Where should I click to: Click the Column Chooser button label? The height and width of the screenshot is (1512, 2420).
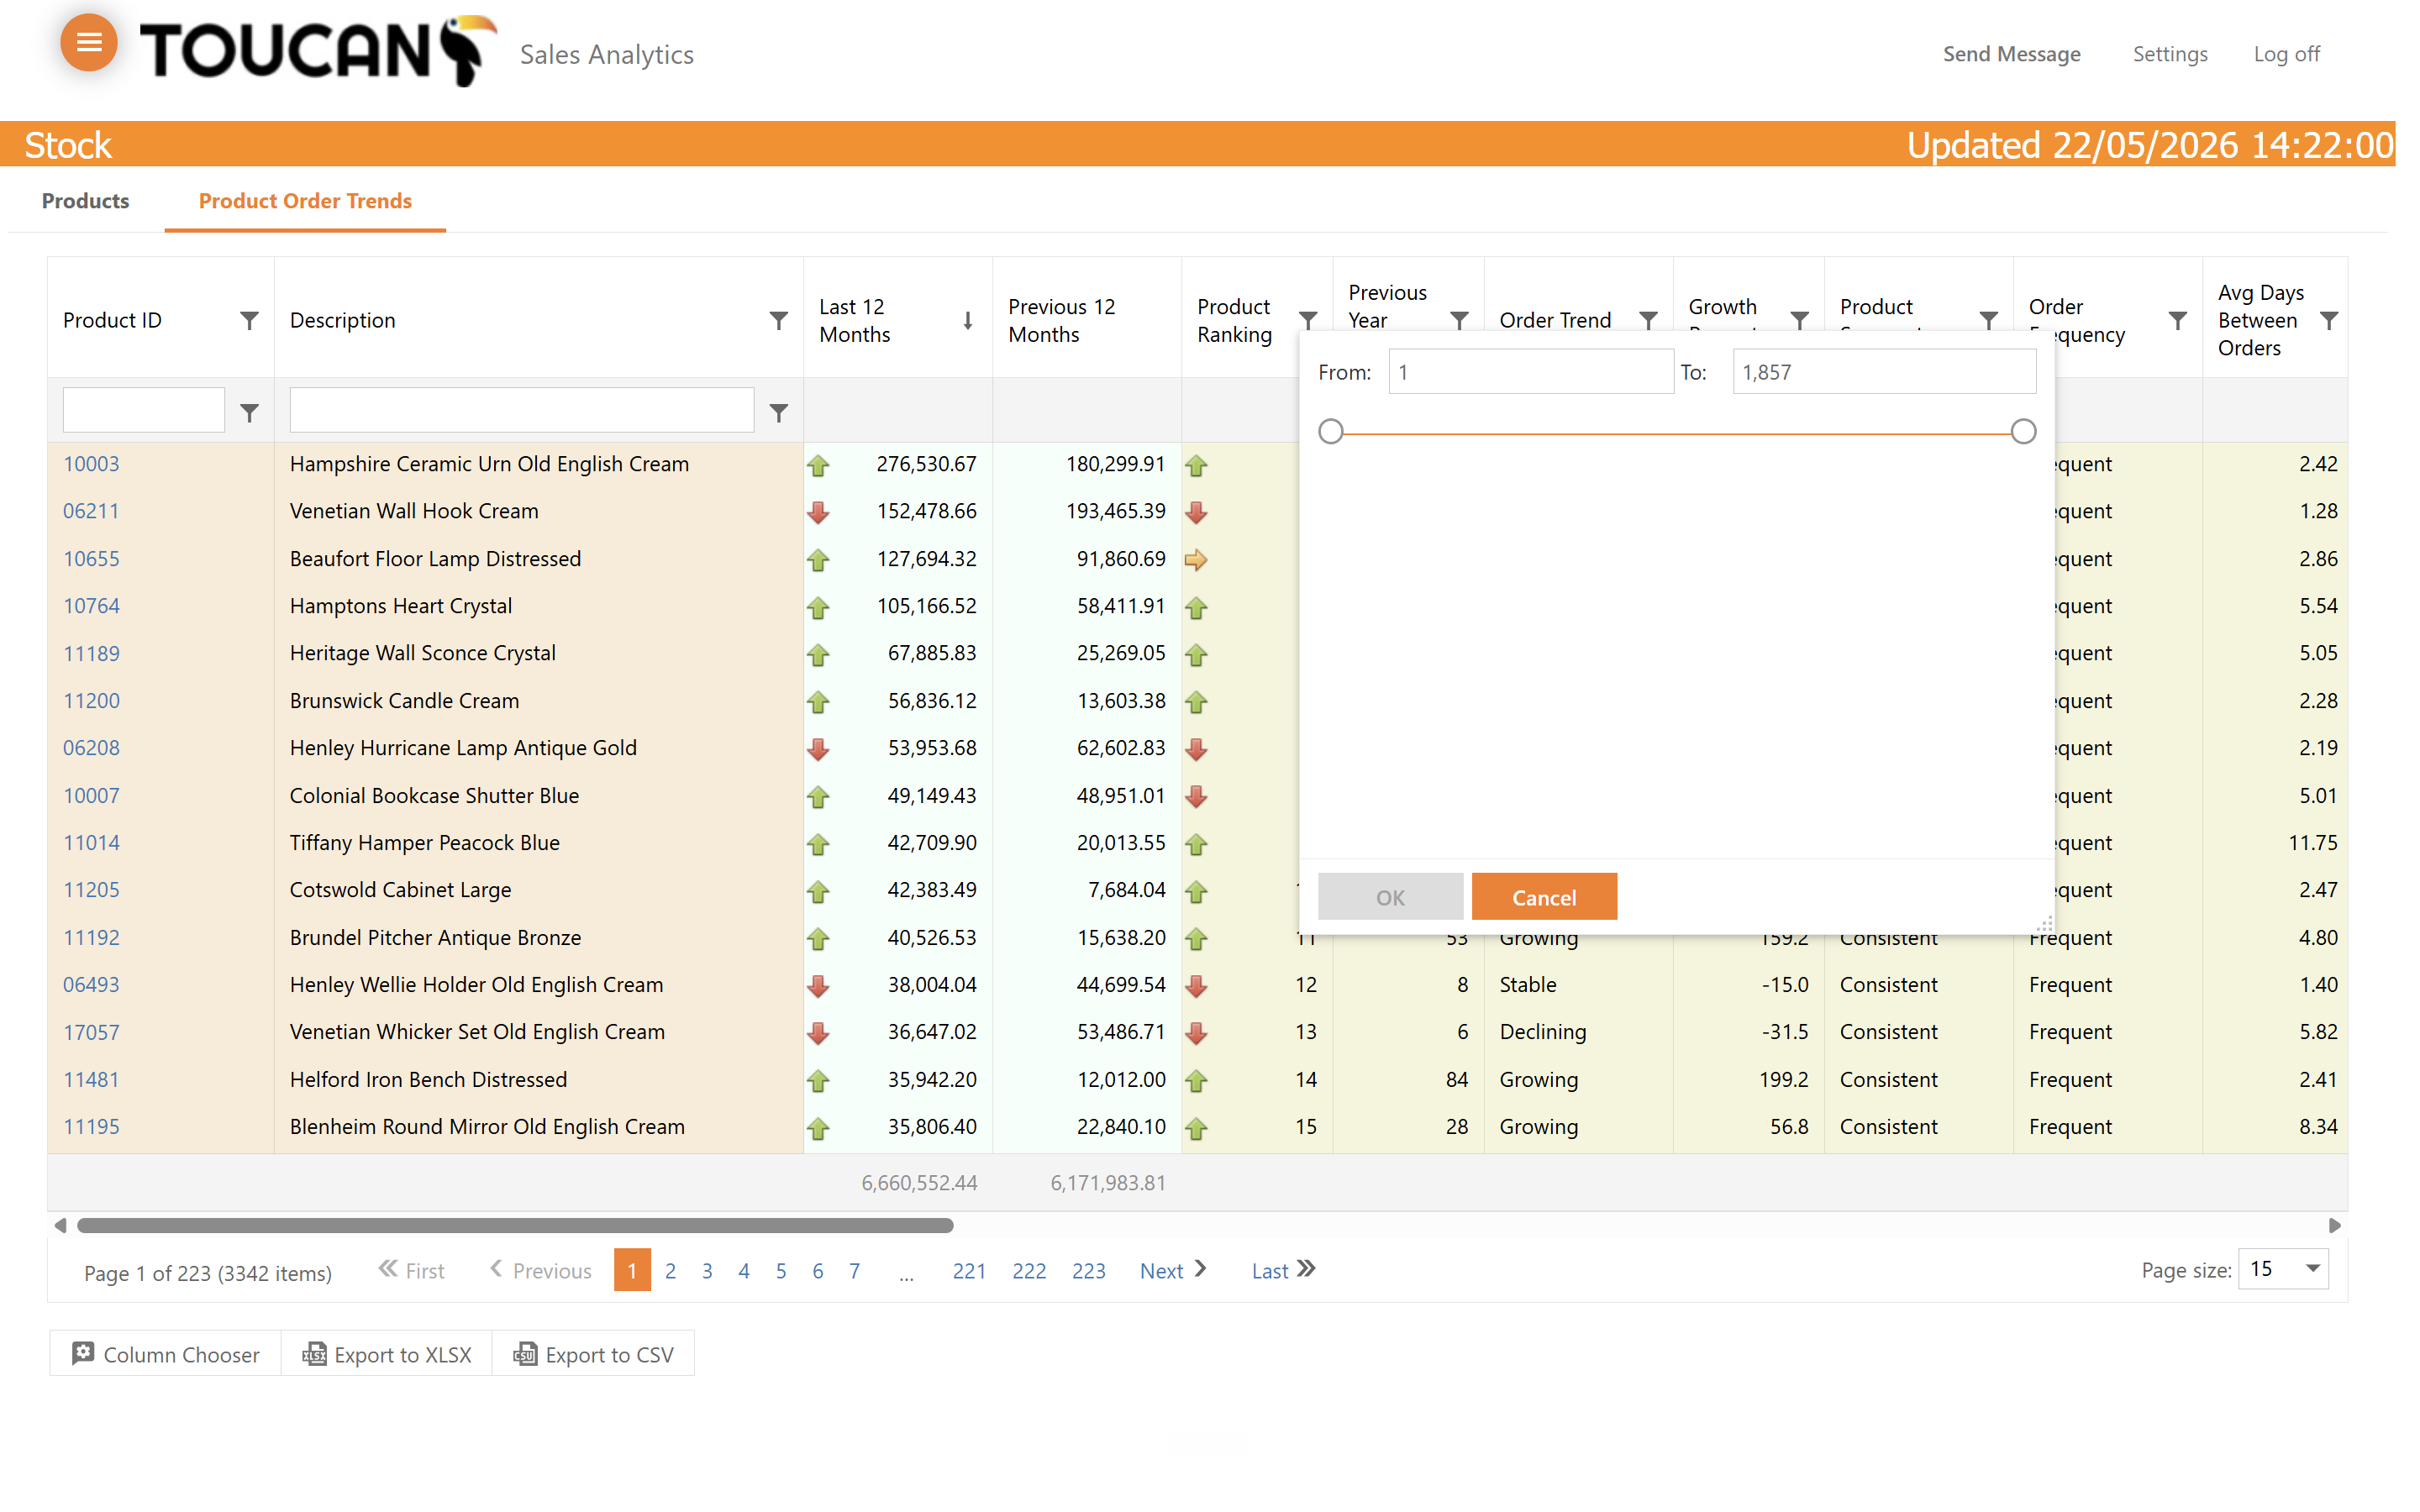(181, 1354)
